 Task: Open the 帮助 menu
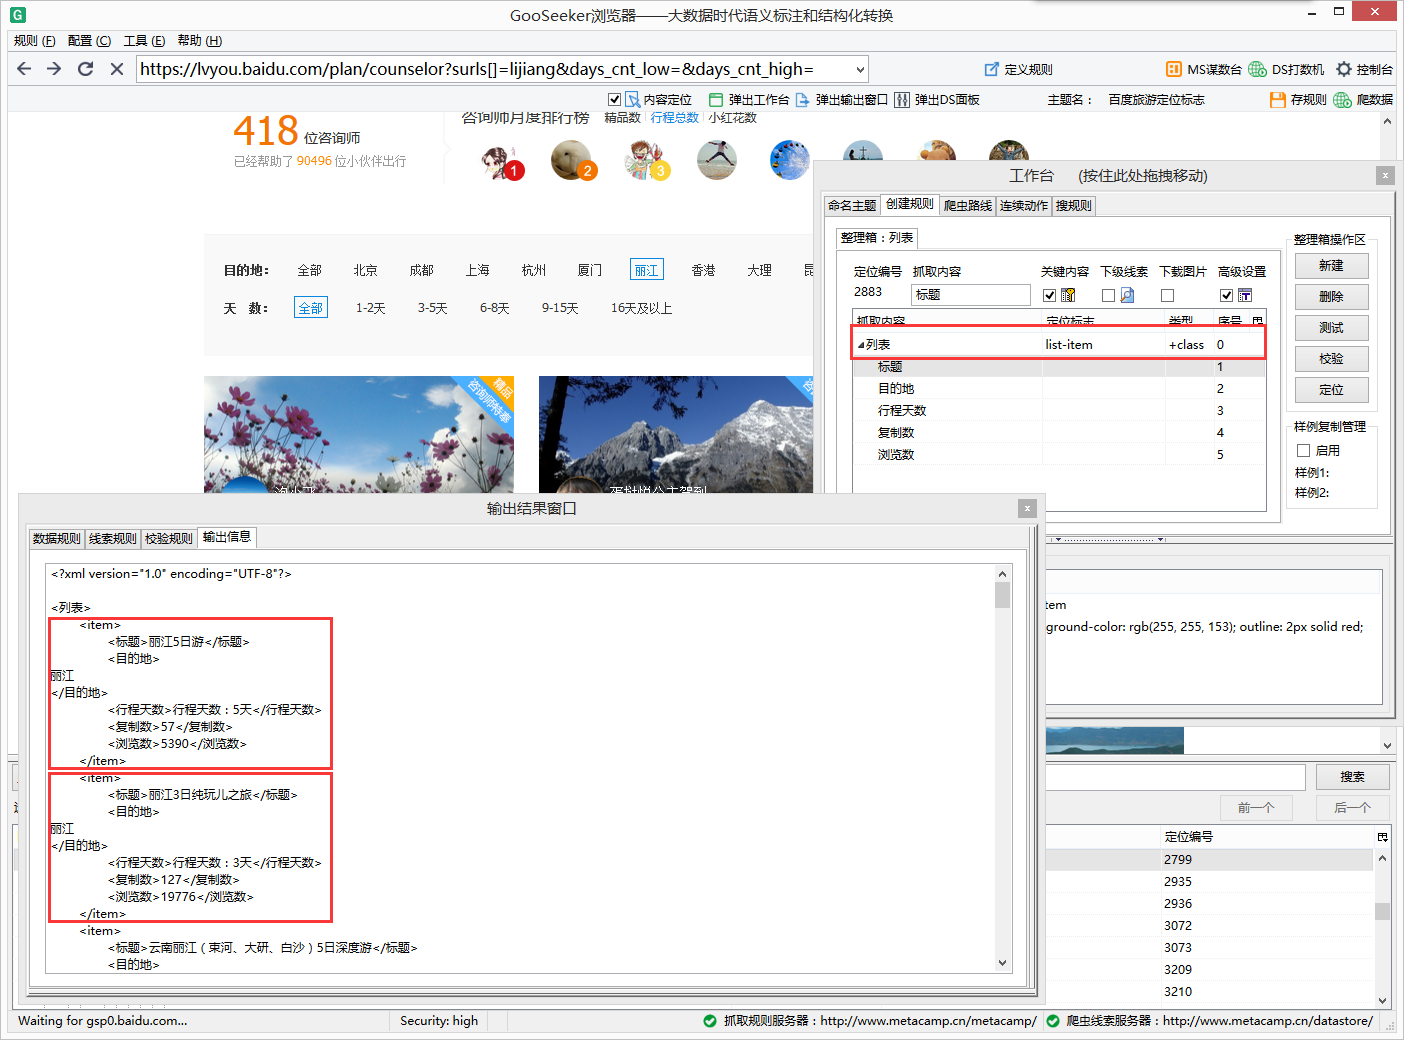click(199, 41)
